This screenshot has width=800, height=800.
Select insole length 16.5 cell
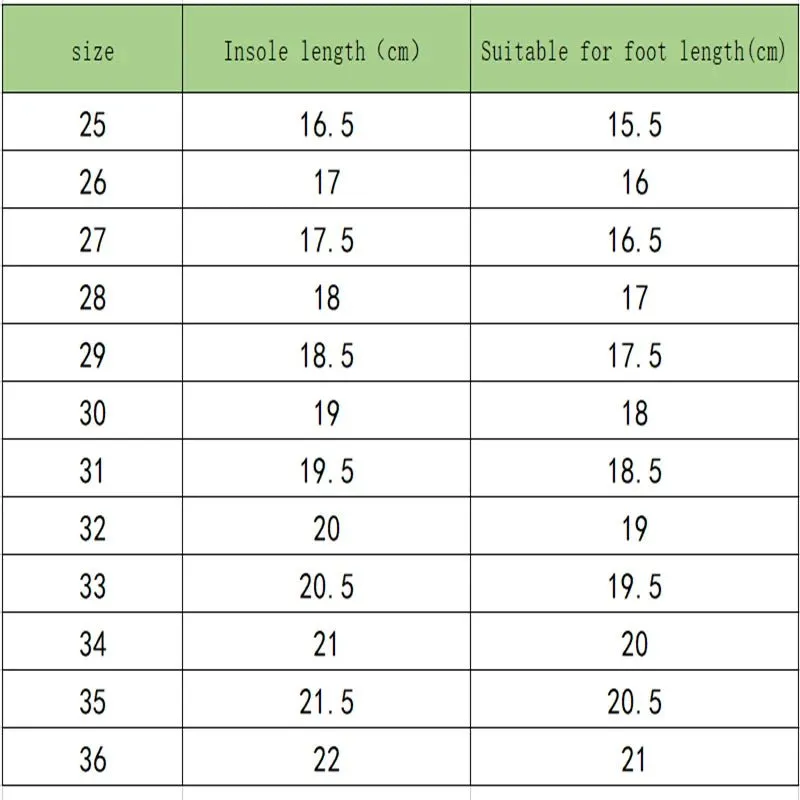[x=327, y=122]
